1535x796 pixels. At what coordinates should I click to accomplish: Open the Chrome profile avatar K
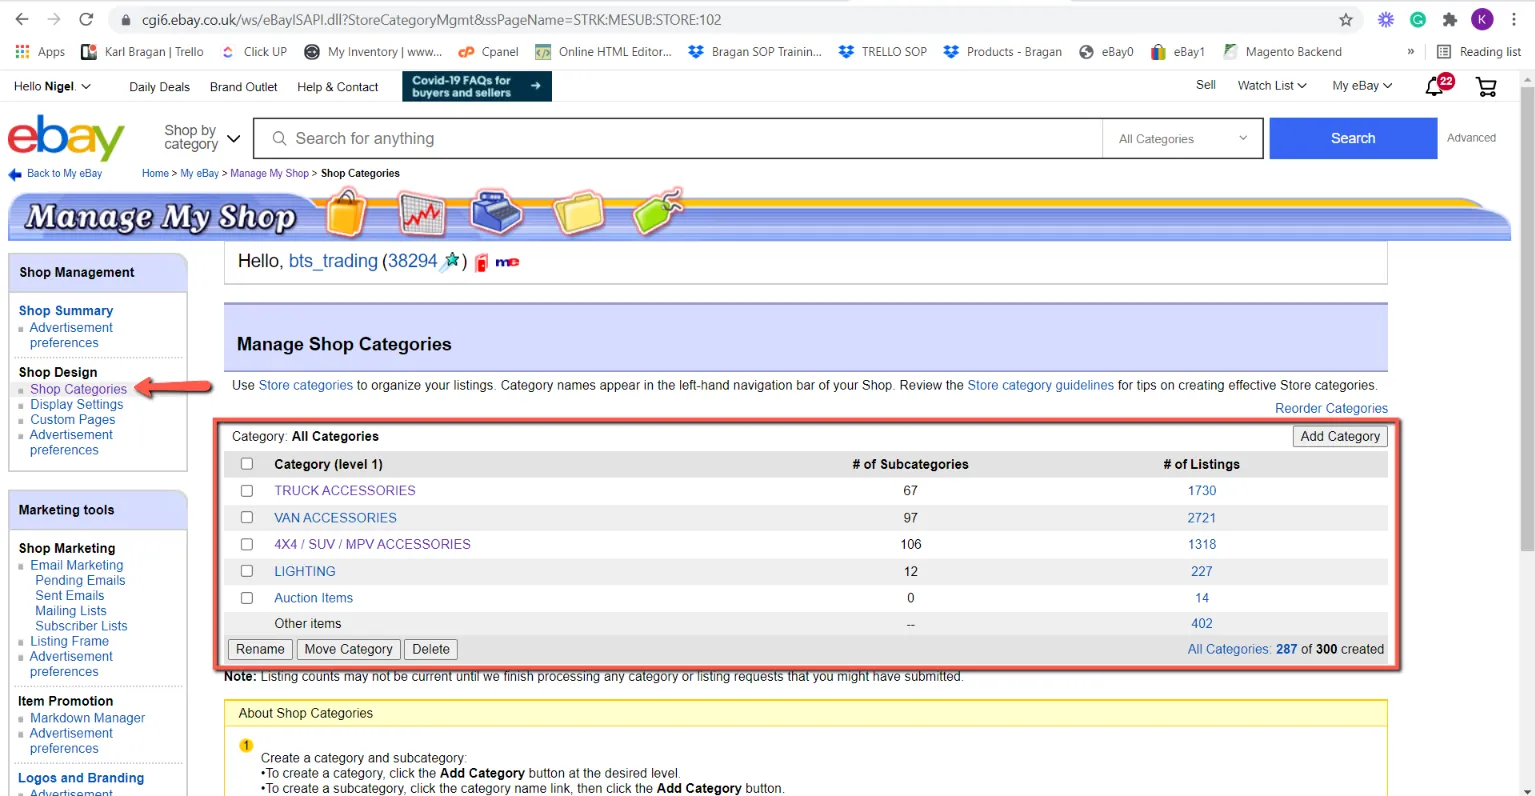(x=1482, y=19)
